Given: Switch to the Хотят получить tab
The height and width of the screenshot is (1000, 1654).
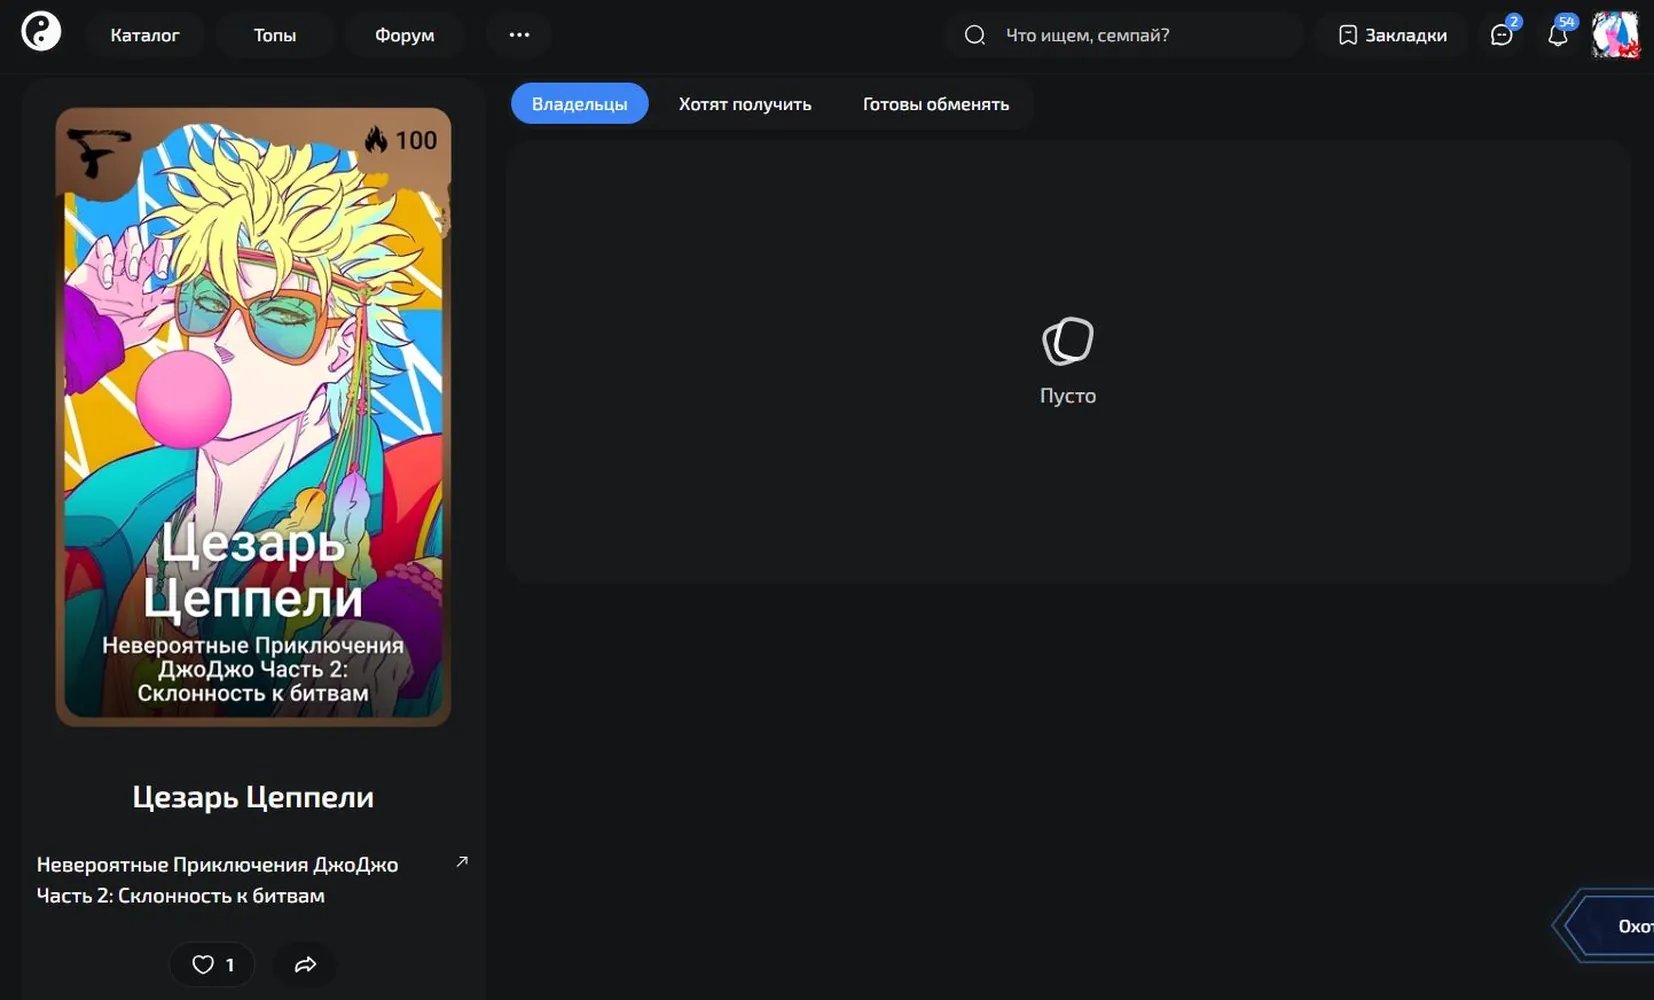Looking at the screenshot, I should click(x=745, y=104).
